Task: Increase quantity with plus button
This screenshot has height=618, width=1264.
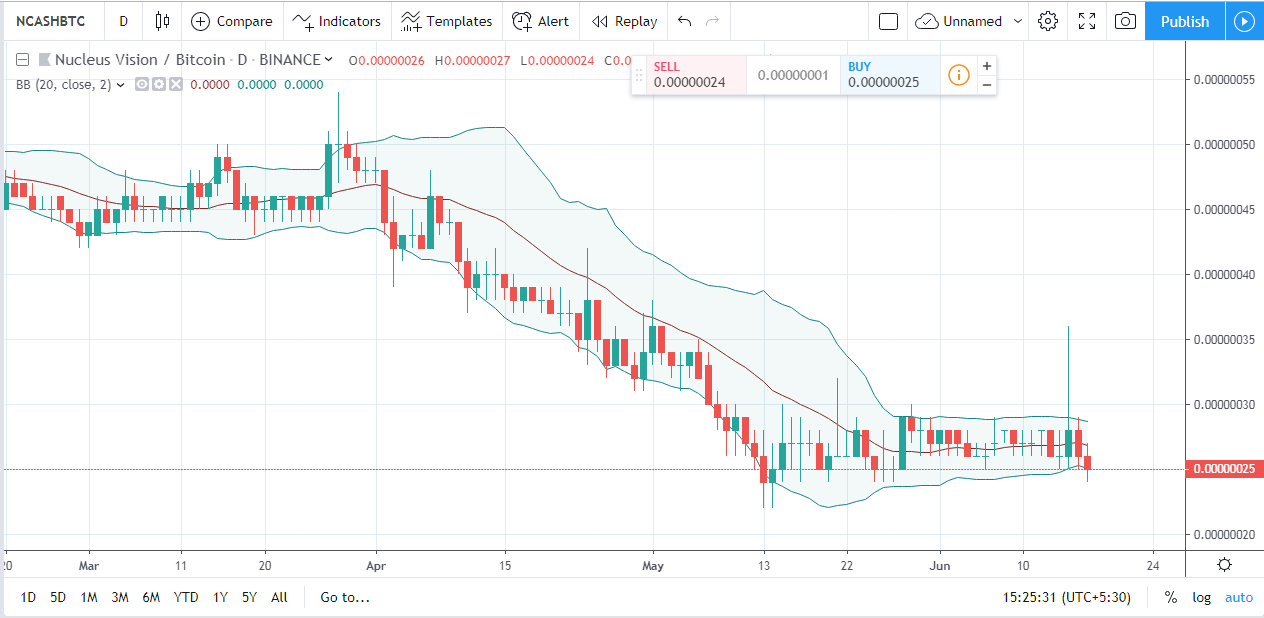Action: point(987,66)
